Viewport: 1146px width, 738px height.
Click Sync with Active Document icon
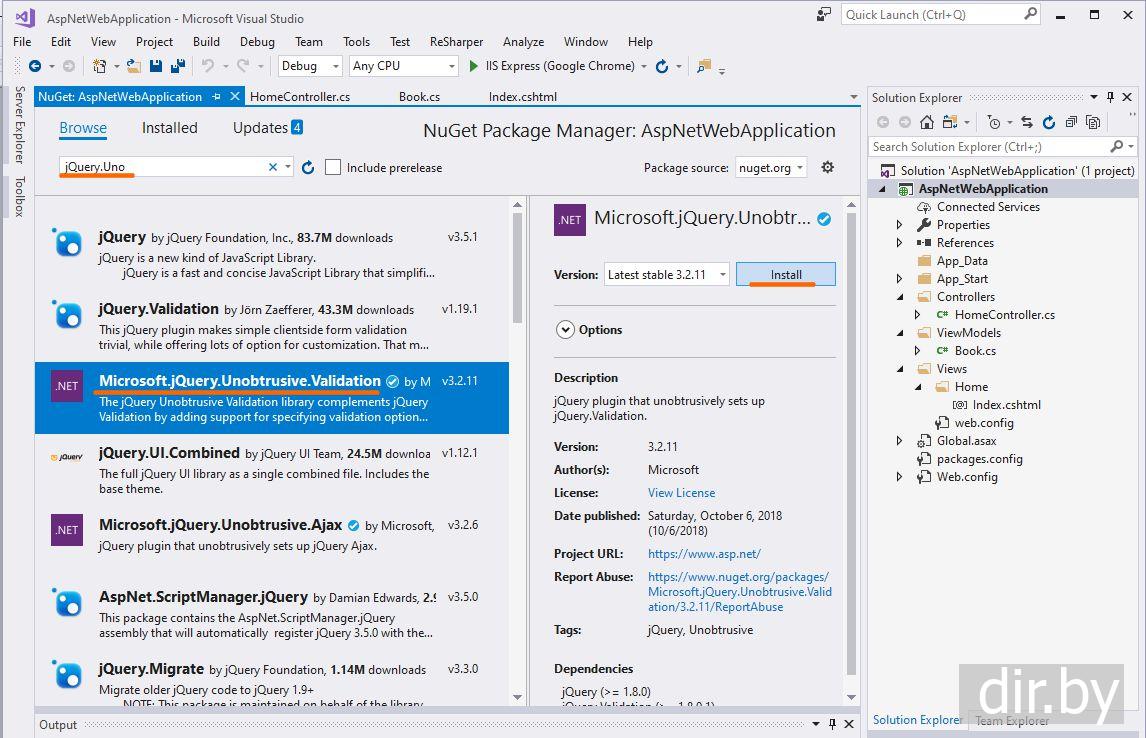click(x=1026, y=122)
